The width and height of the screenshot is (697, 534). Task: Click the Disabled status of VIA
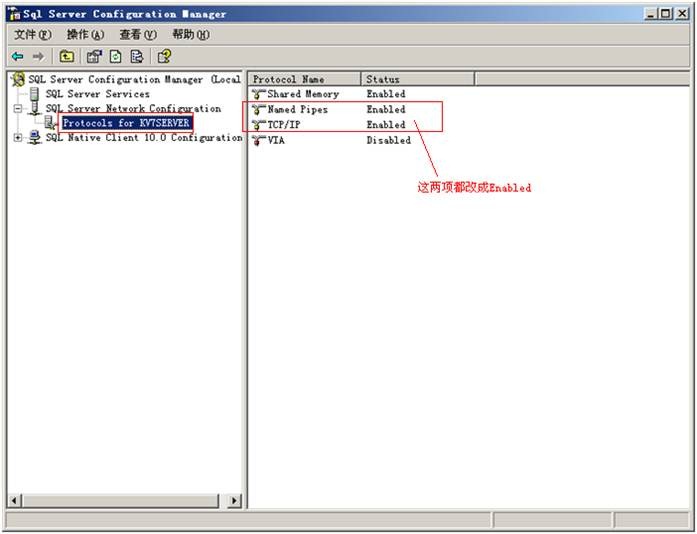(389, 141)
